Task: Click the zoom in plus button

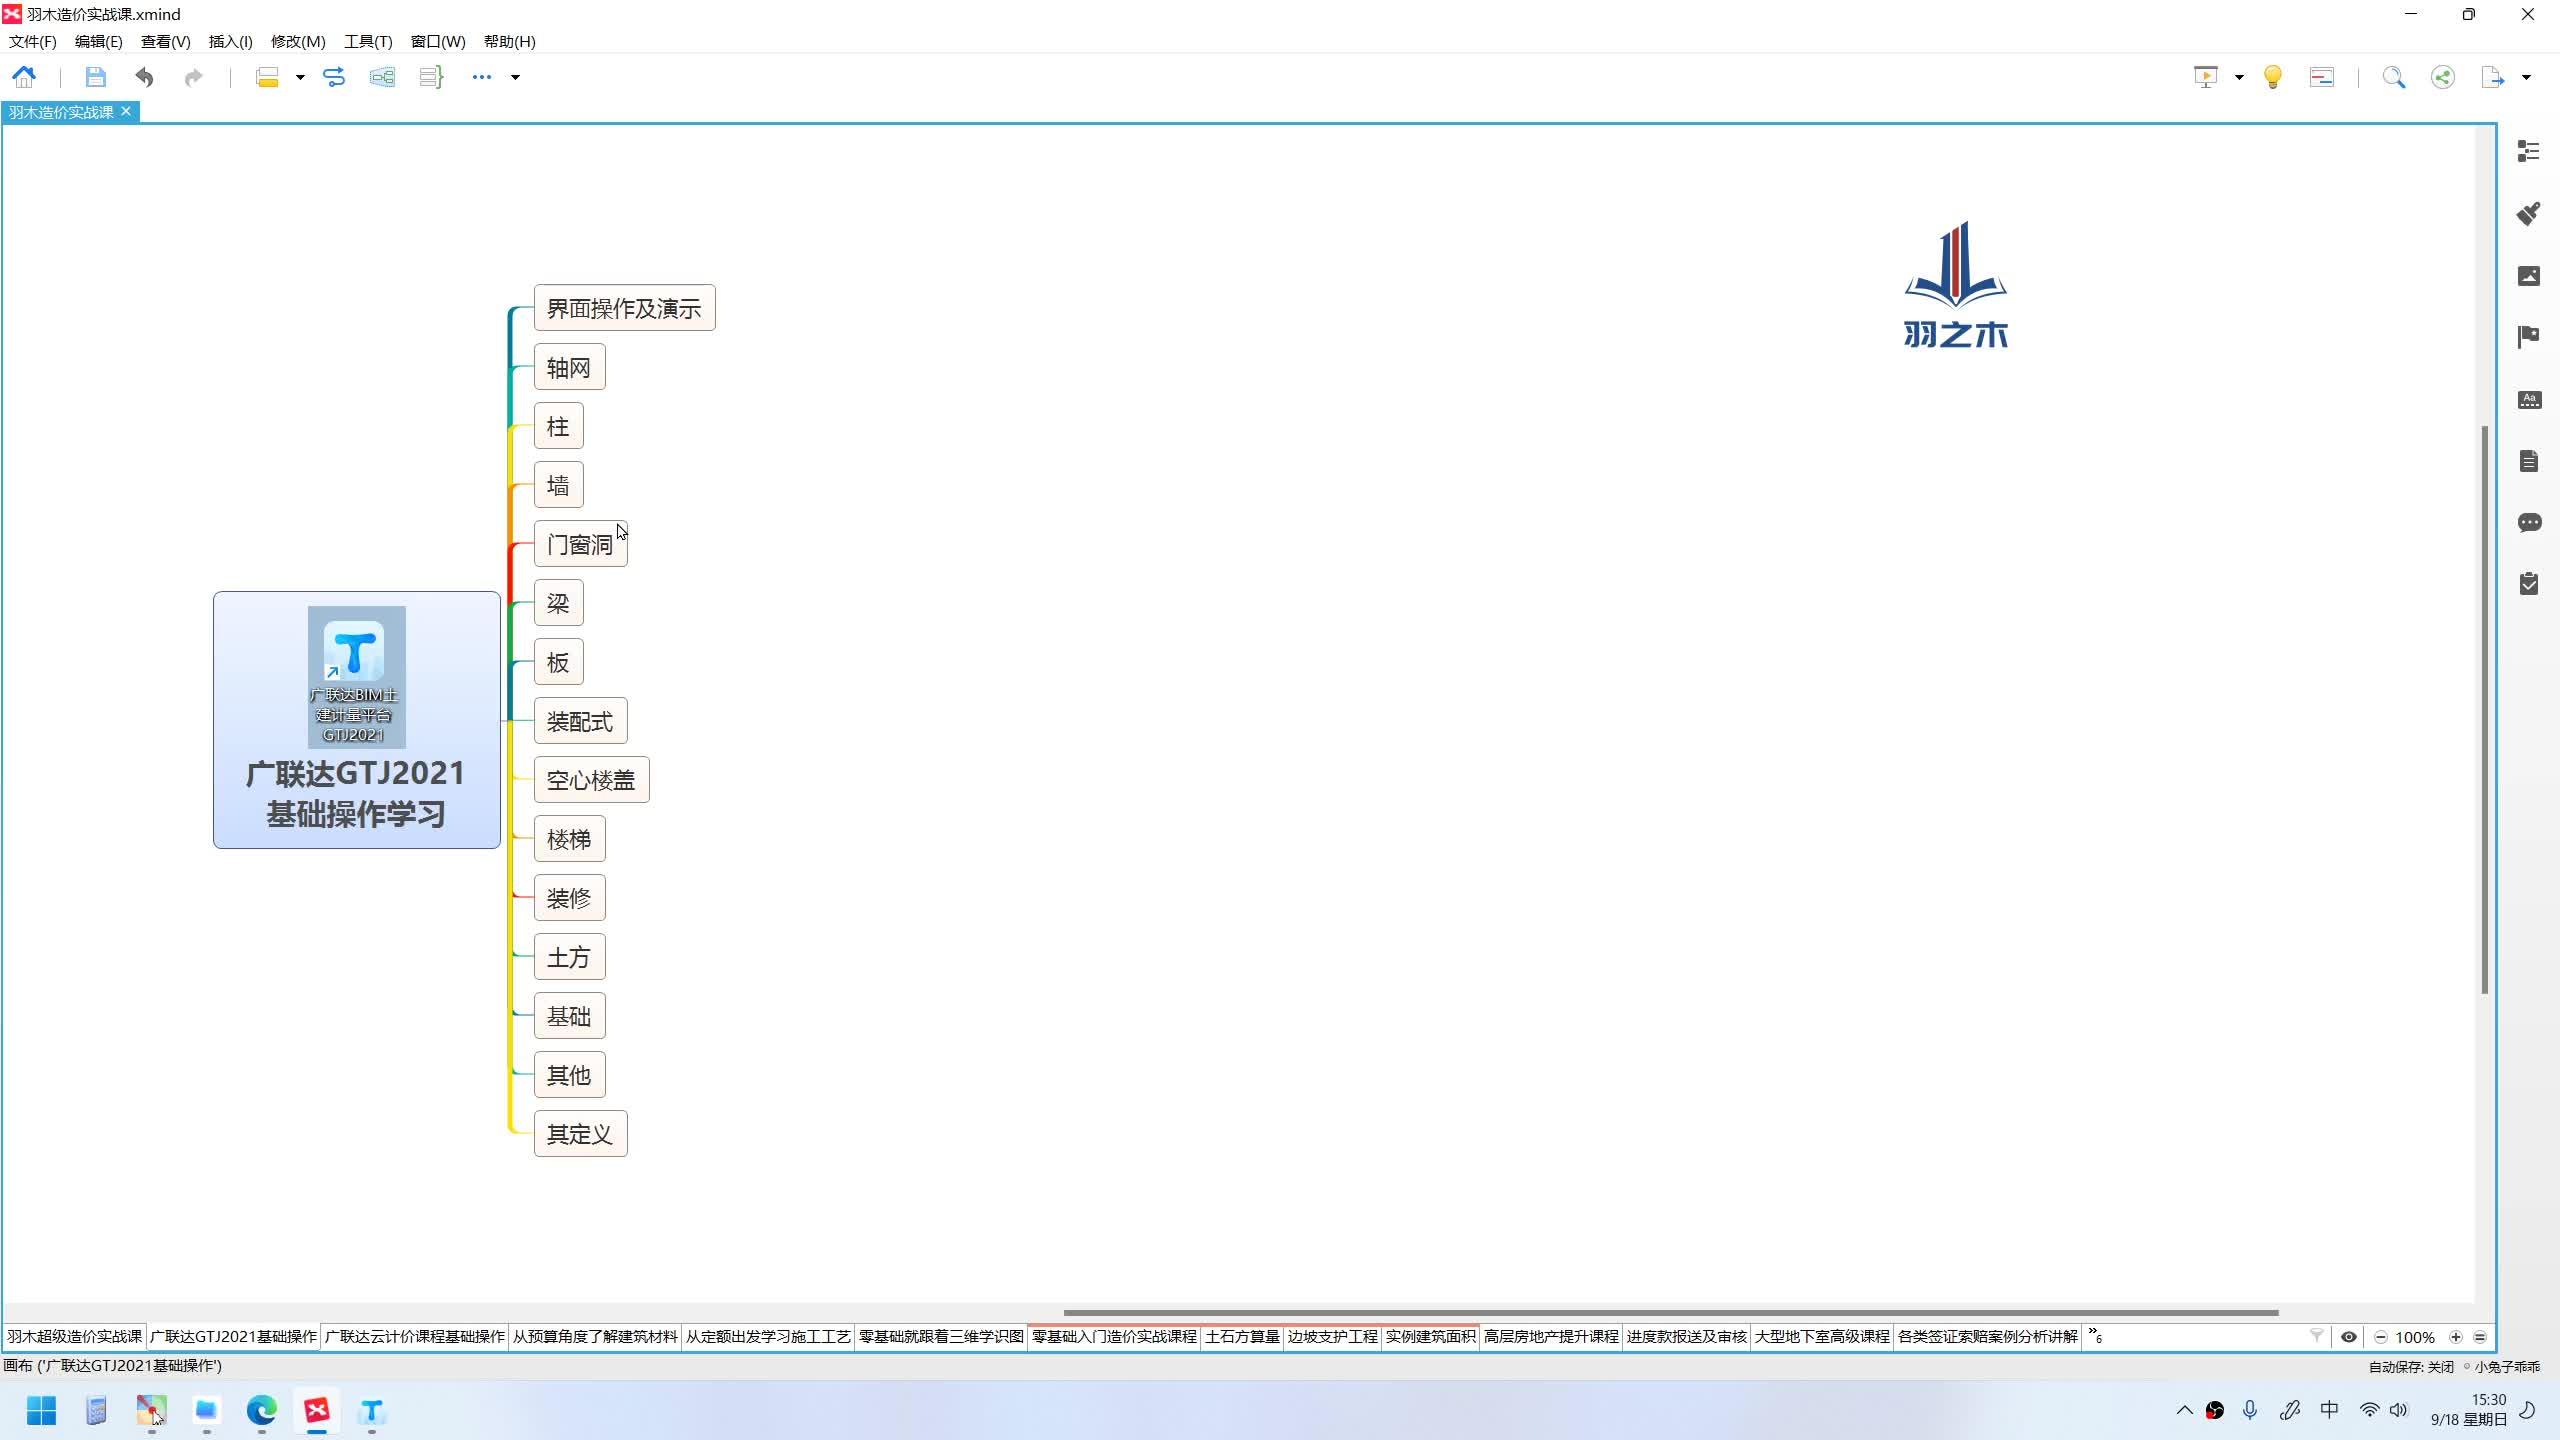Action: [x=2455, y=1337]
